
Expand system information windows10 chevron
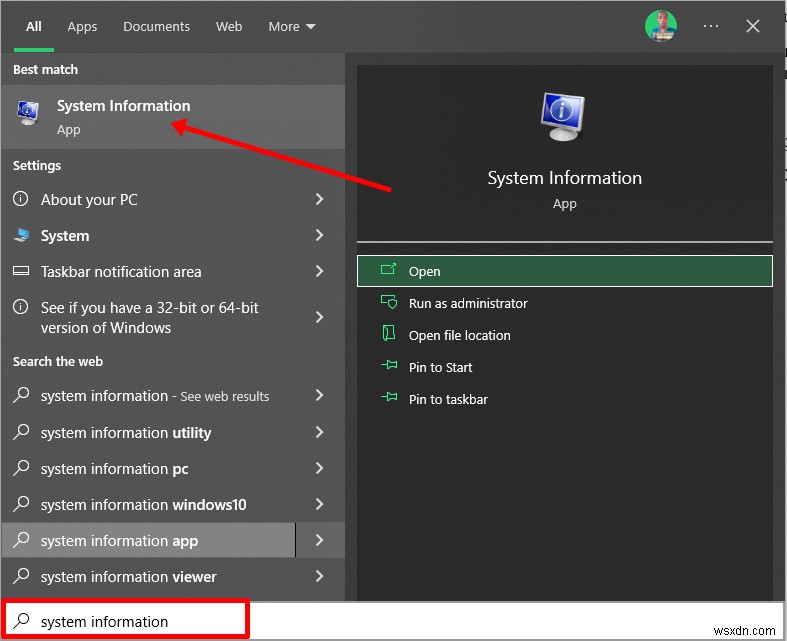[x=319, y=504]
